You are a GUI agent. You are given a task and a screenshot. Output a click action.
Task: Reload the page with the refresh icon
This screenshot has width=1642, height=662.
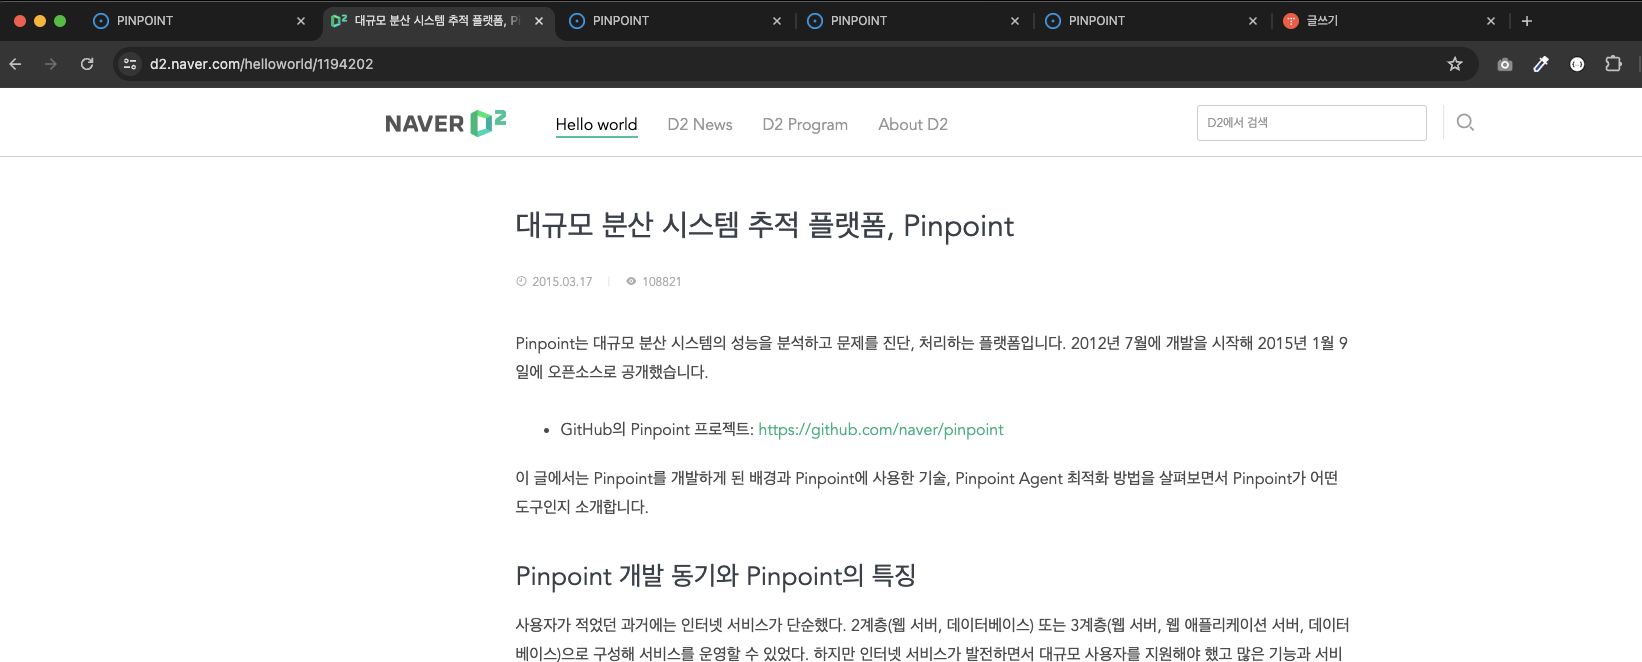point(87,64)
